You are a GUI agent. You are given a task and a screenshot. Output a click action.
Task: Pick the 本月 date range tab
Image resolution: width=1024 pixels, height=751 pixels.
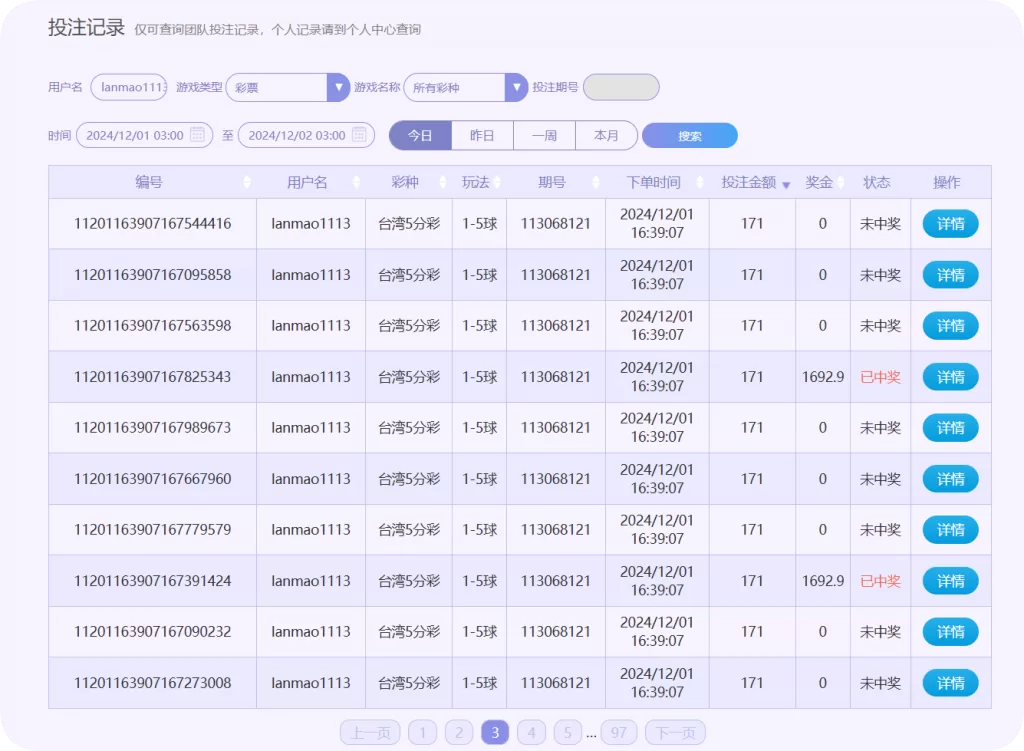[x=606, y=135]
